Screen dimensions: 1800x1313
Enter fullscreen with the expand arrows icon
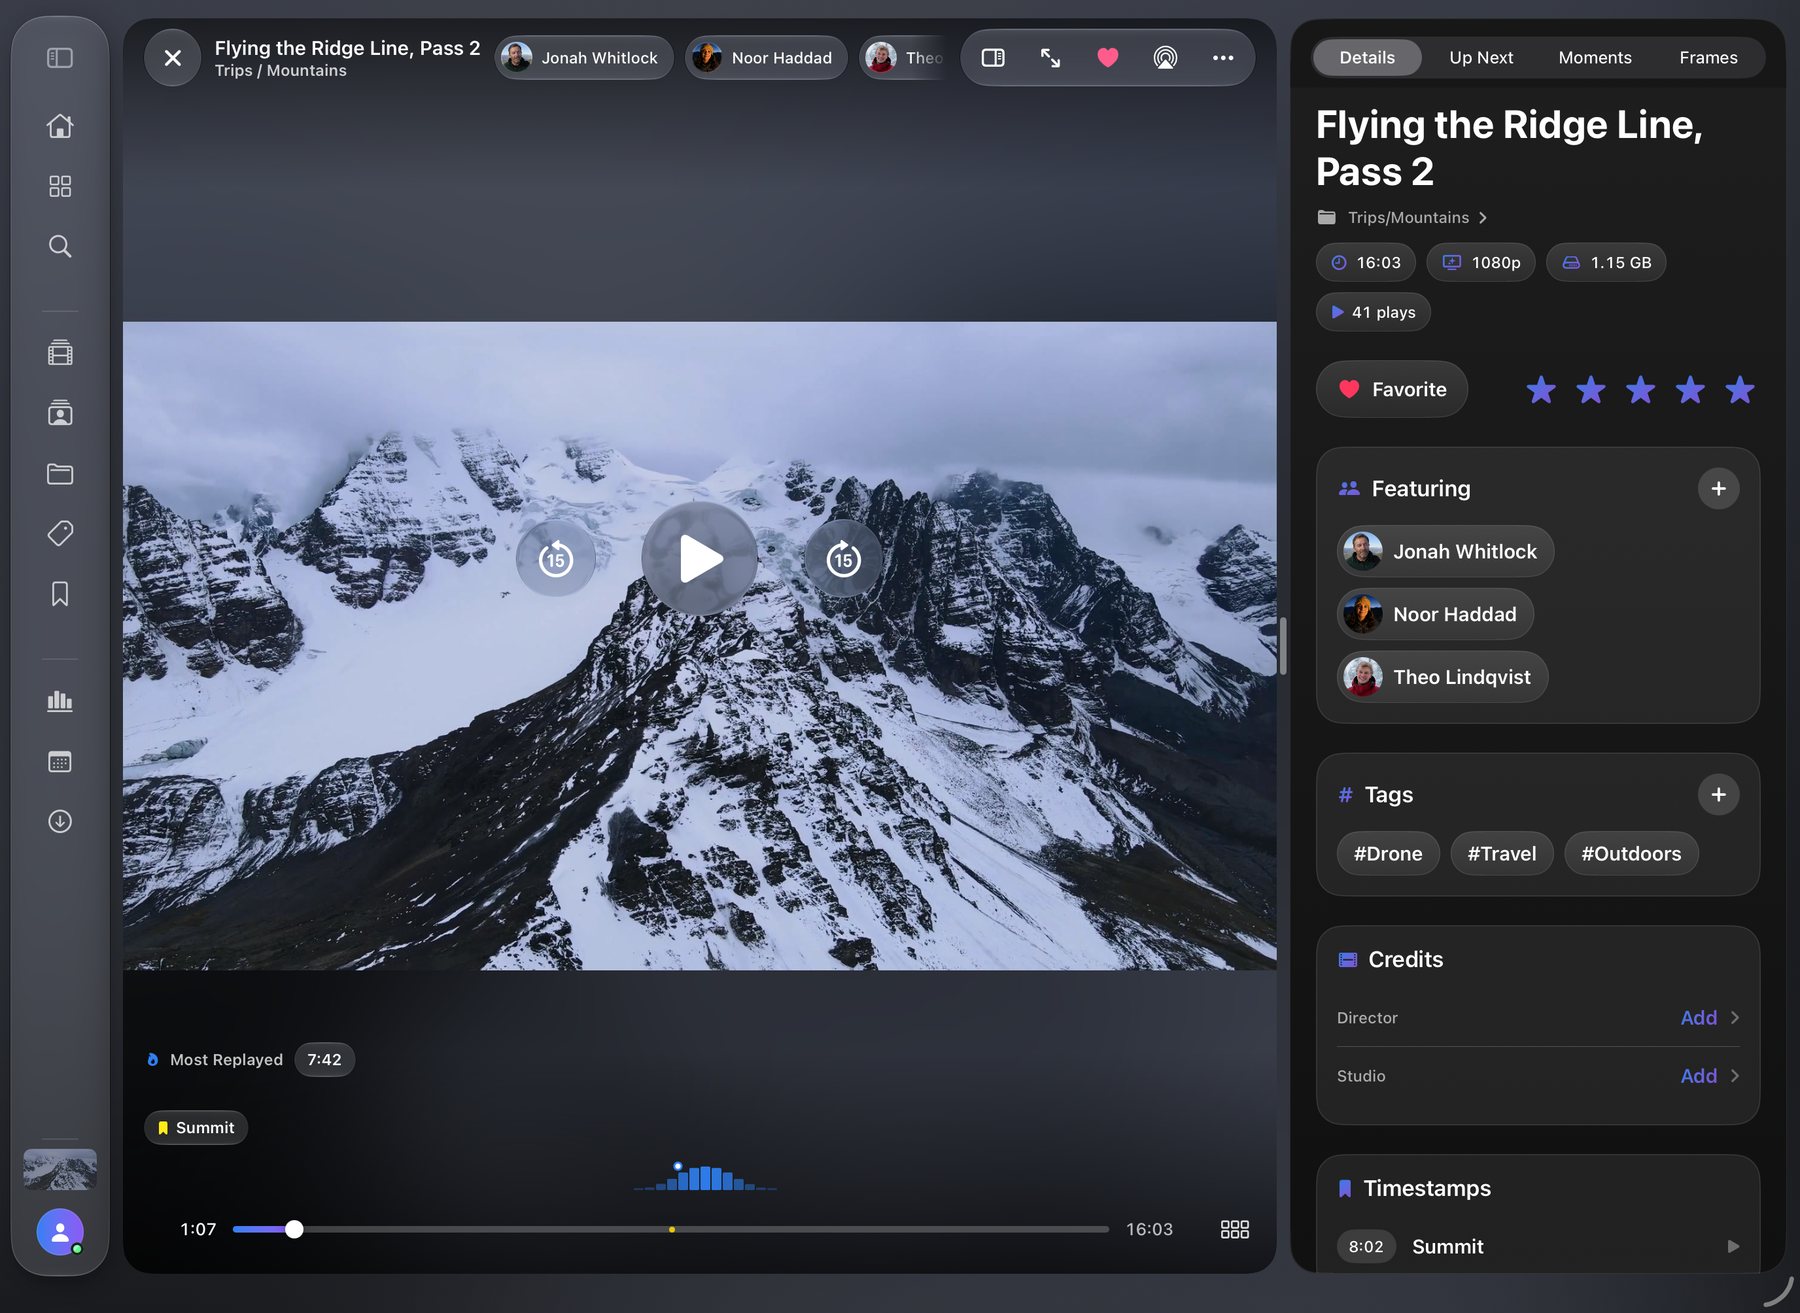[1050, 58]
